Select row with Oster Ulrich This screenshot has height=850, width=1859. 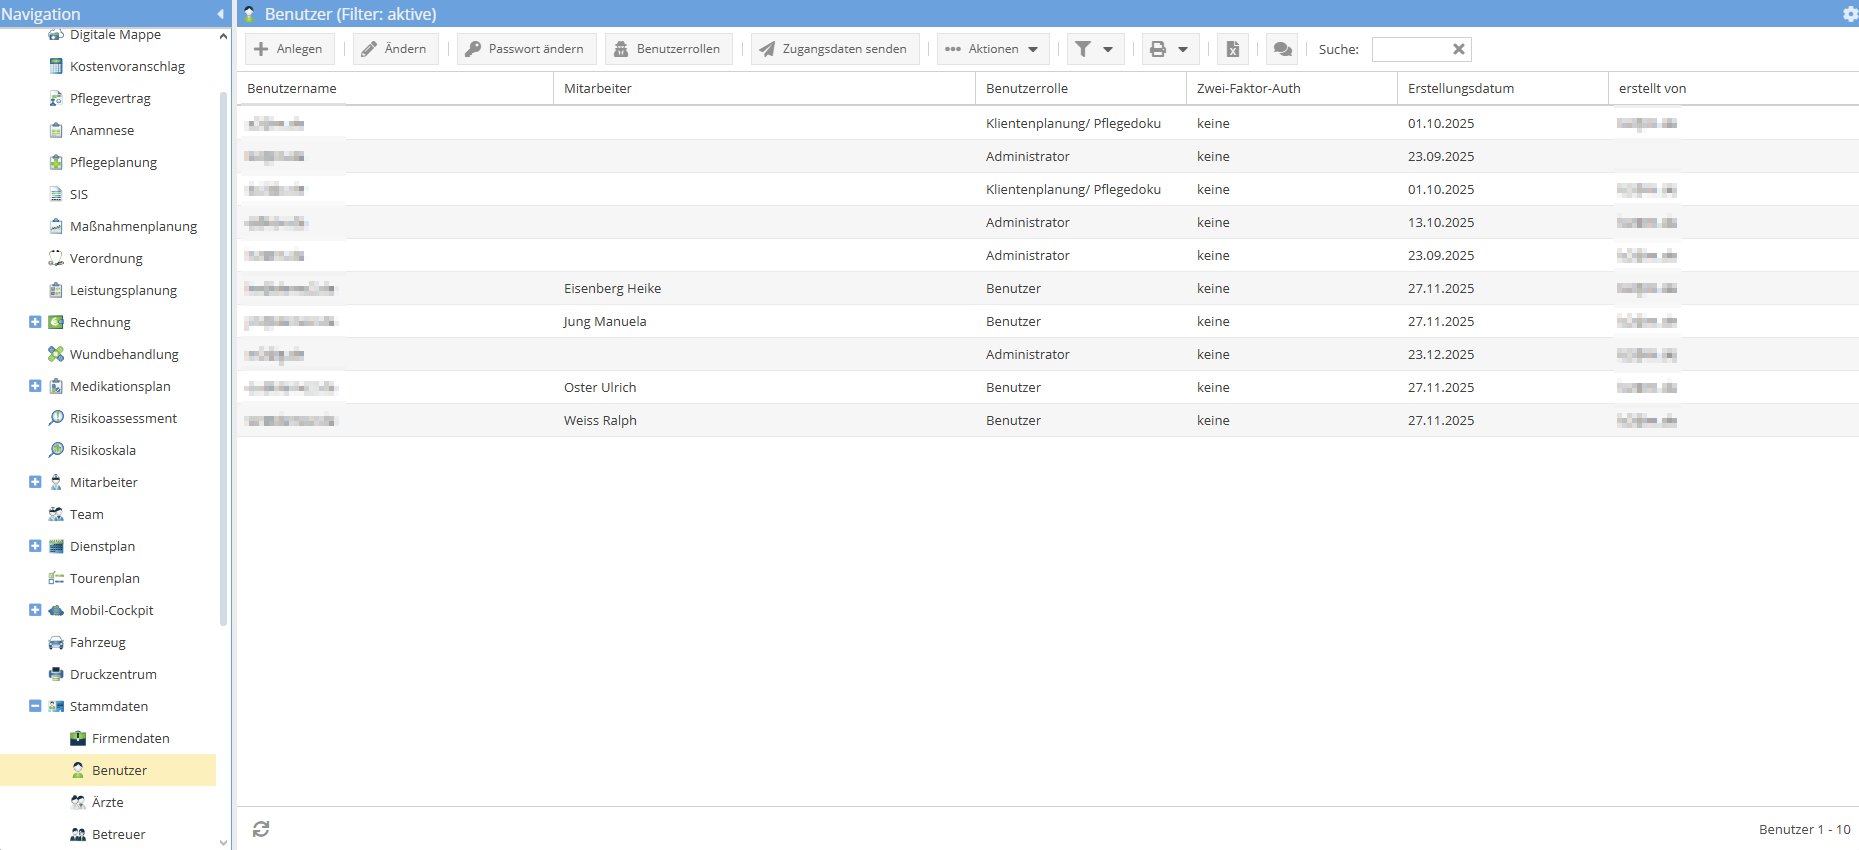click(x=1048, y=387)
